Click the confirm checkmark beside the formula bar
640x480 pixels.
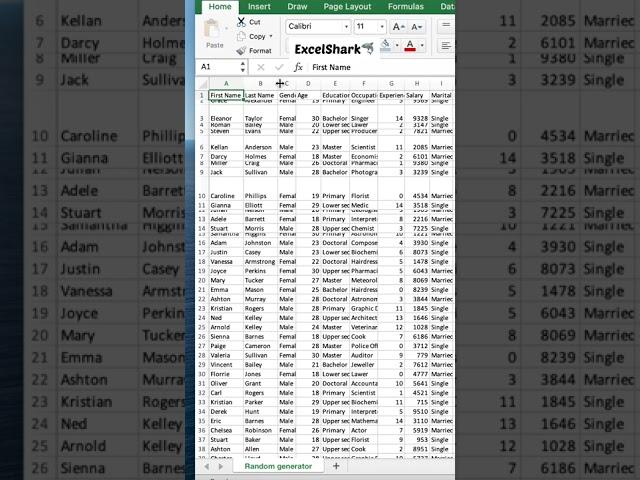pyautogui.click(x=279, y=67)
